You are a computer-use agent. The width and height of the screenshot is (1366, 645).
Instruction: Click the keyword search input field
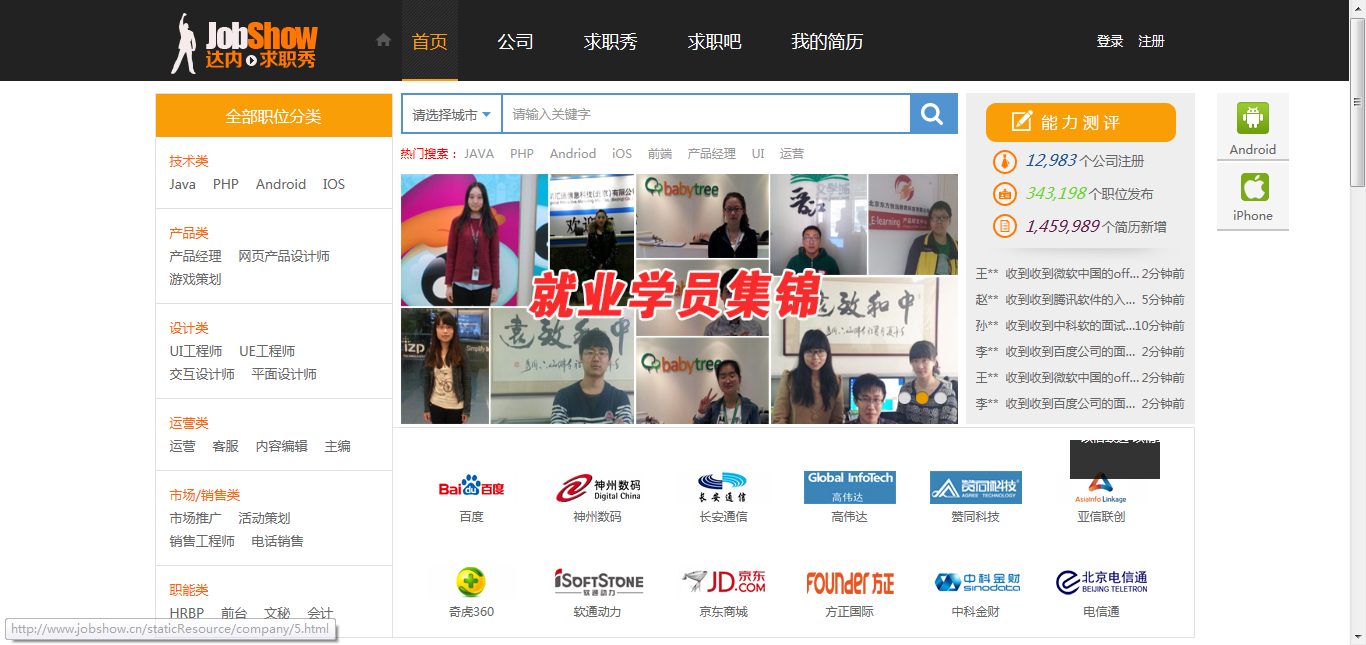(705, 114)
